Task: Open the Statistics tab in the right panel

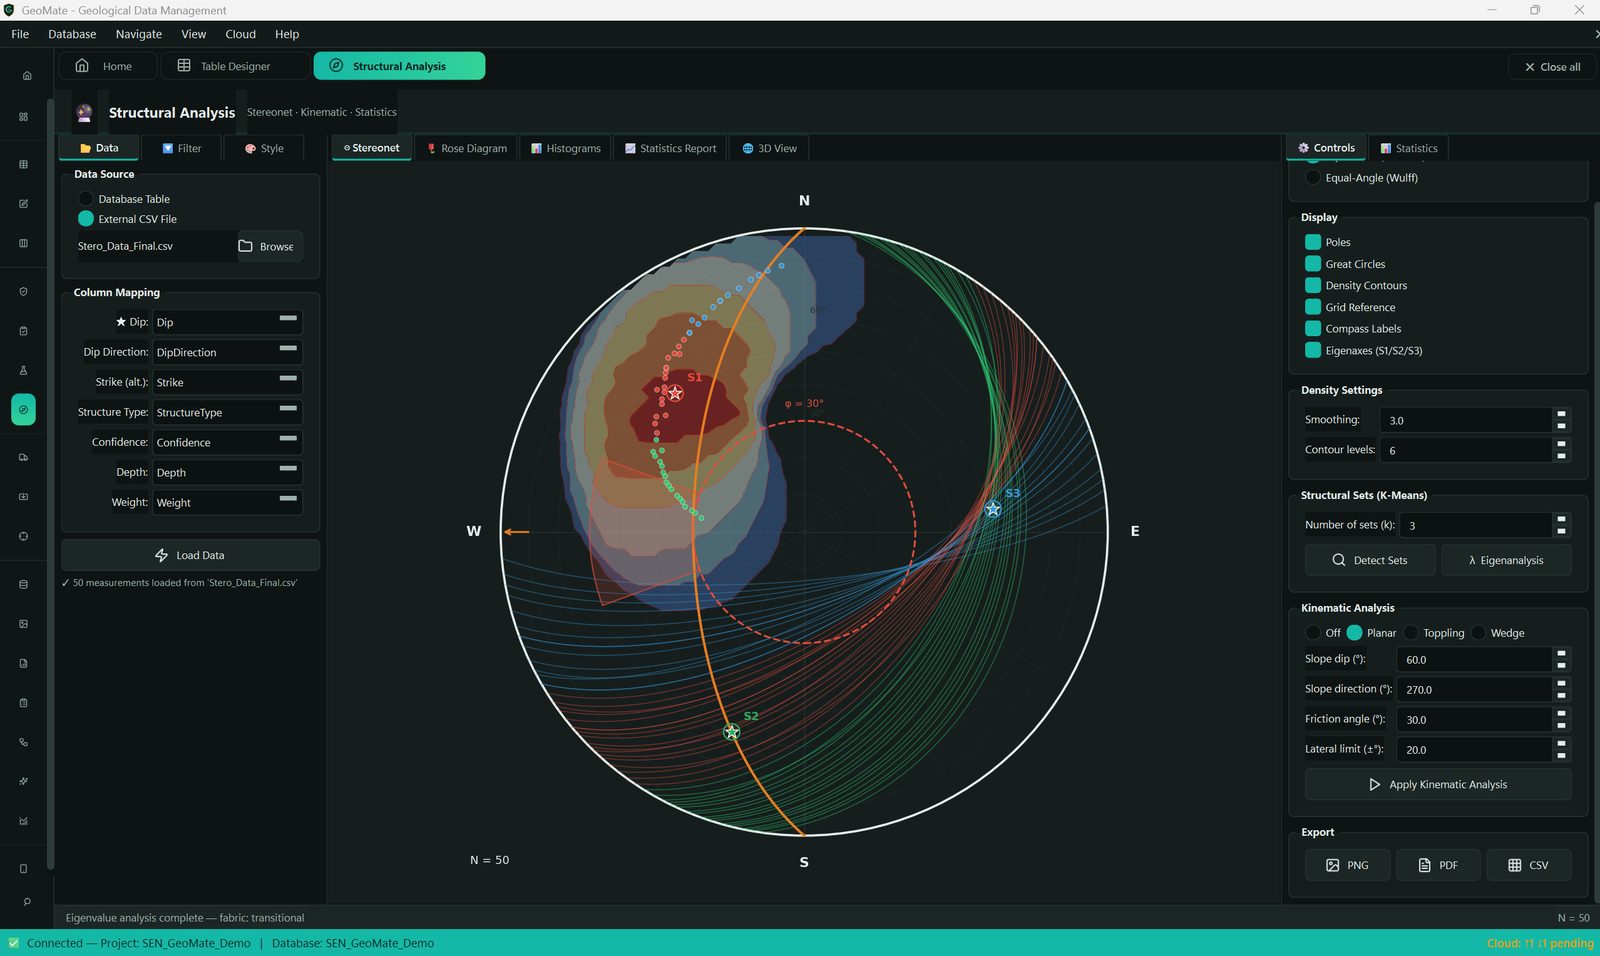Action: pos(1408,148)
